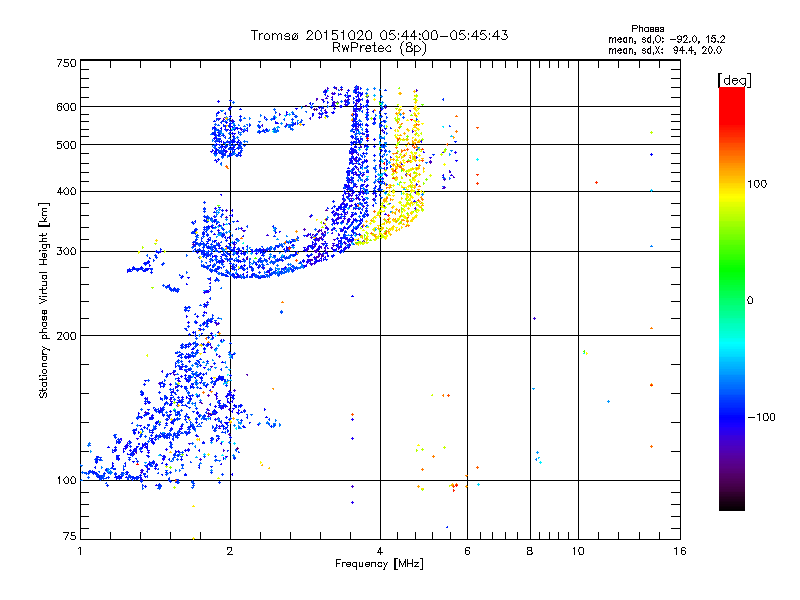Click the 'Stationary phase Virtual Height [km]' axis label

click(x=43, y=301)
